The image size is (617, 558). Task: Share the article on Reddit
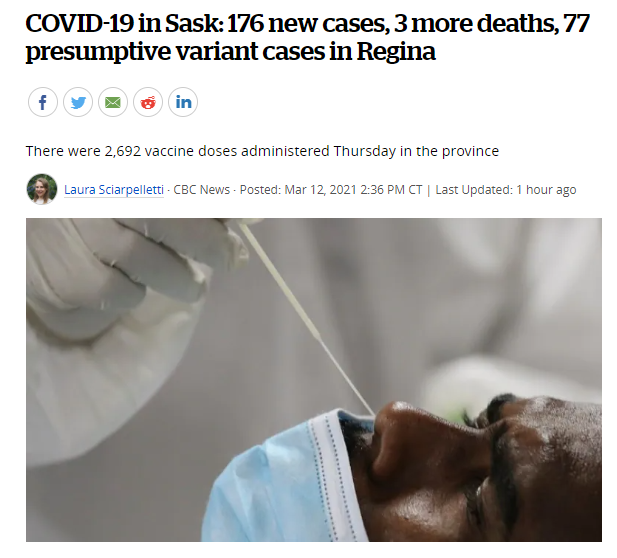[148, 102]
